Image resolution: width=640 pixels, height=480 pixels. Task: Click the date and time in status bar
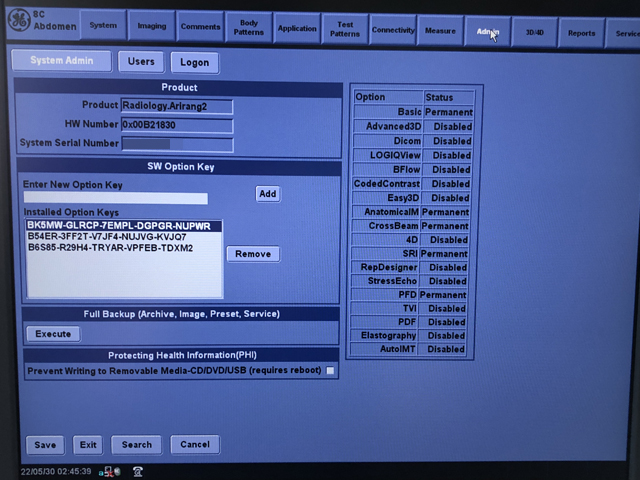[56, 472]
